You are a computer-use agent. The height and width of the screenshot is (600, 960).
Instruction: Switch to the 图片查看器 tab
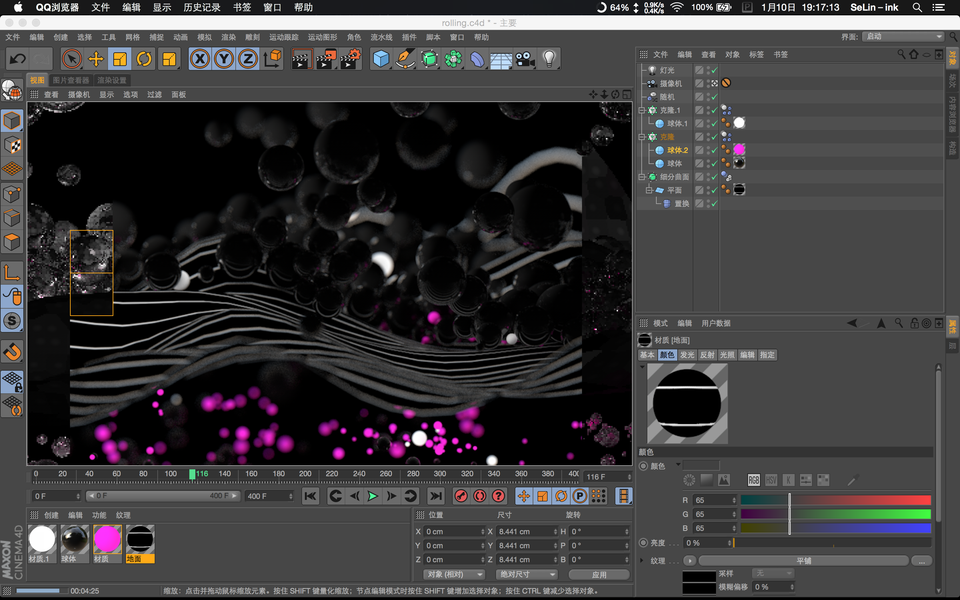click(70, 80)
